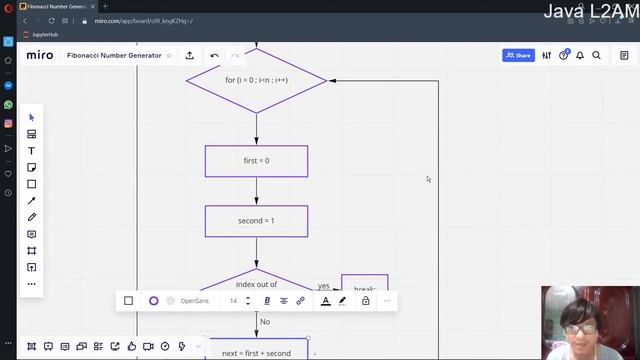Reload the page
The width and height of the screenshot is (640, 360).
coord(51,21)
